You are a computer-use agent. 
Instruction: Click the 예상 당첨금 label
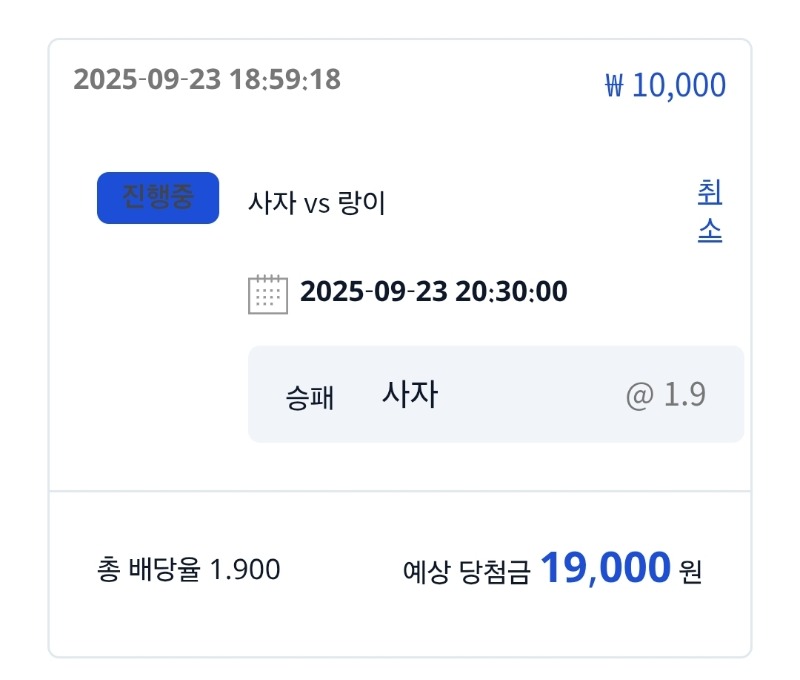(467, 571)
